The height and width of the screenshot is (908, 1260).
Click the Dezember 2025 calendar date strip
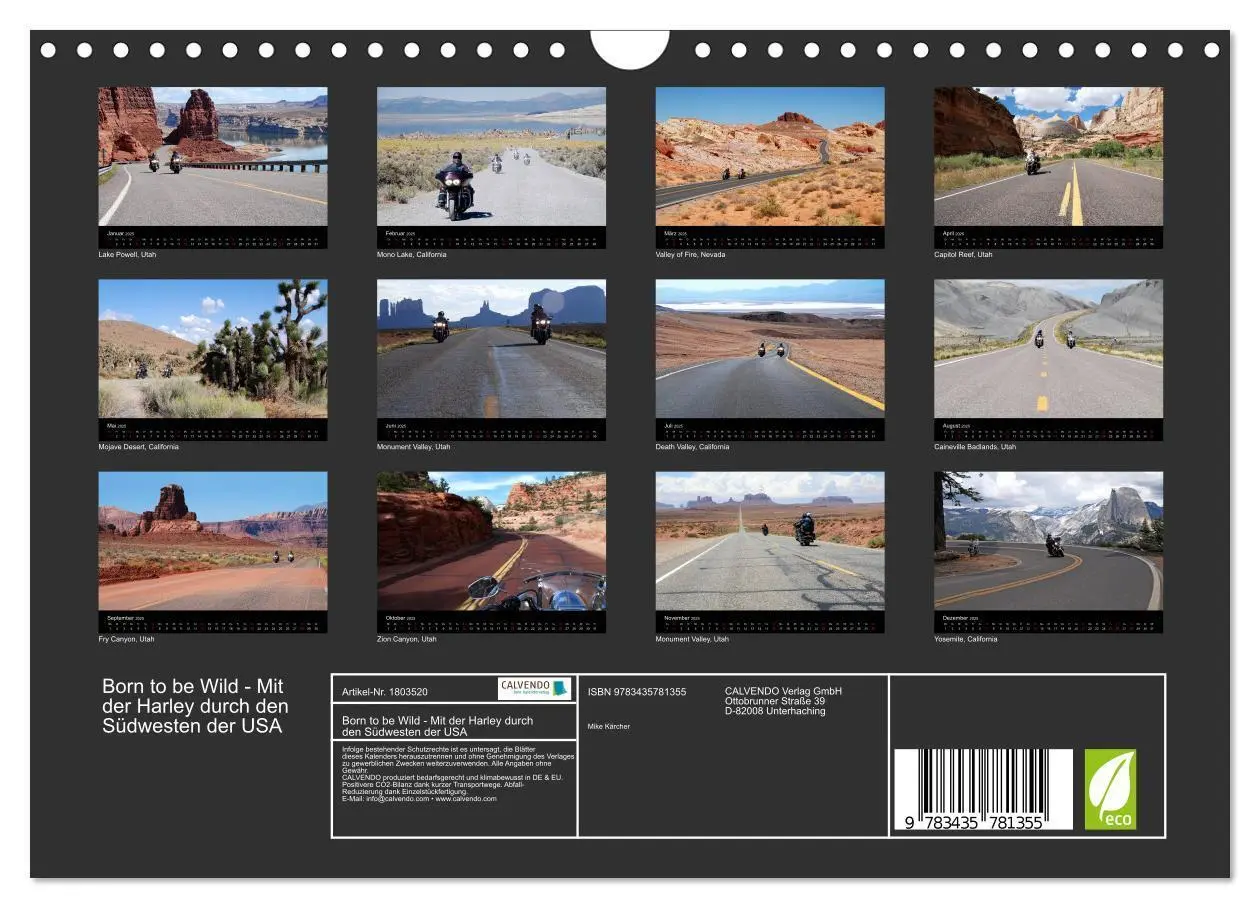(x=1048, y=623)
